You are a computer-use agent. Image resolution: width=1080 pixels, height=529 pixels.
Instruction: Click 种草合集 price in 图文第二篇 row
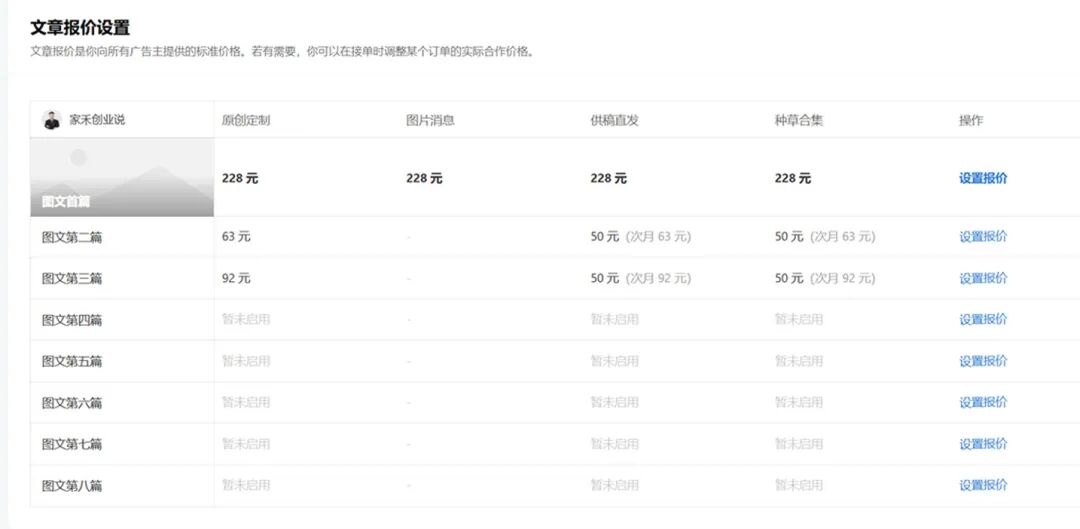pos(825,236)
